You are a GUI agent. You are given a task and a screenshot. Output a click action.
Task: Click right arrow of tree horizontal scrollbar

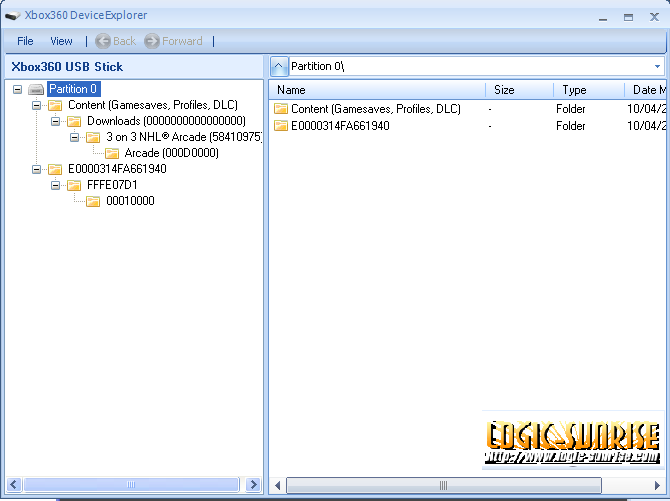click(254, 484)
